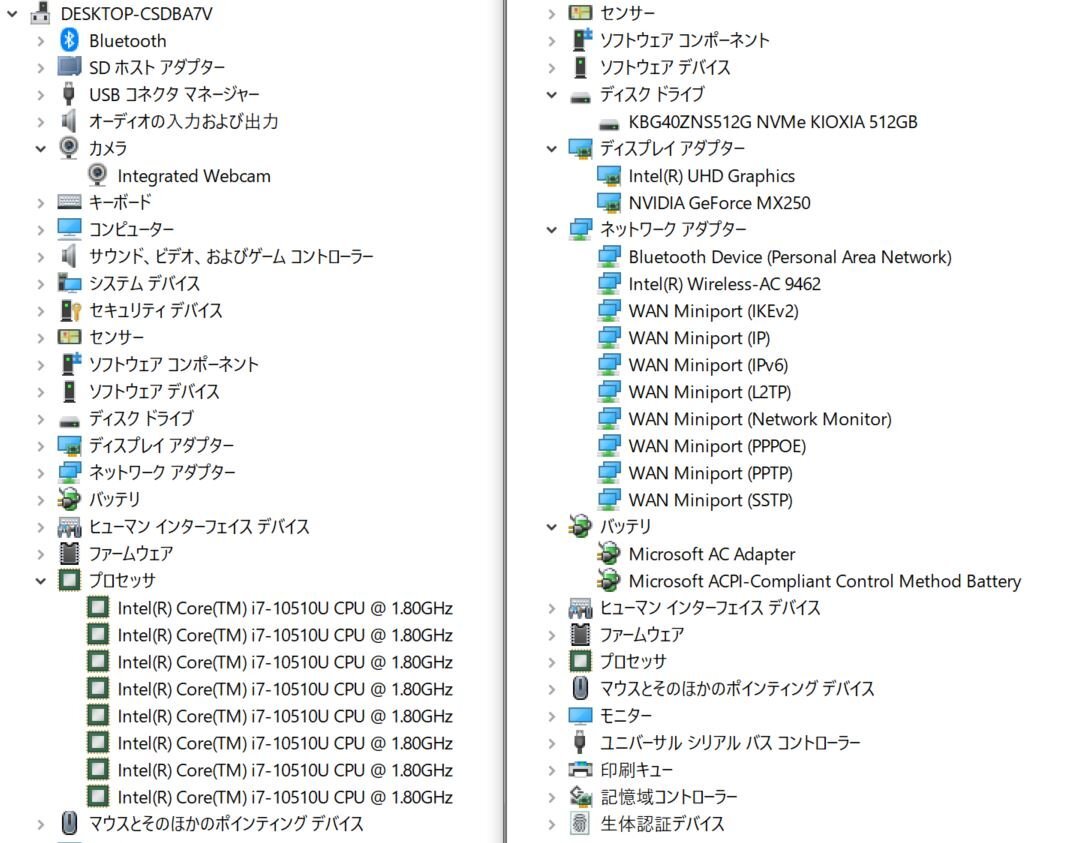
Task: Click the left pane バッテリ icon
Action: [x=69, y=499]
